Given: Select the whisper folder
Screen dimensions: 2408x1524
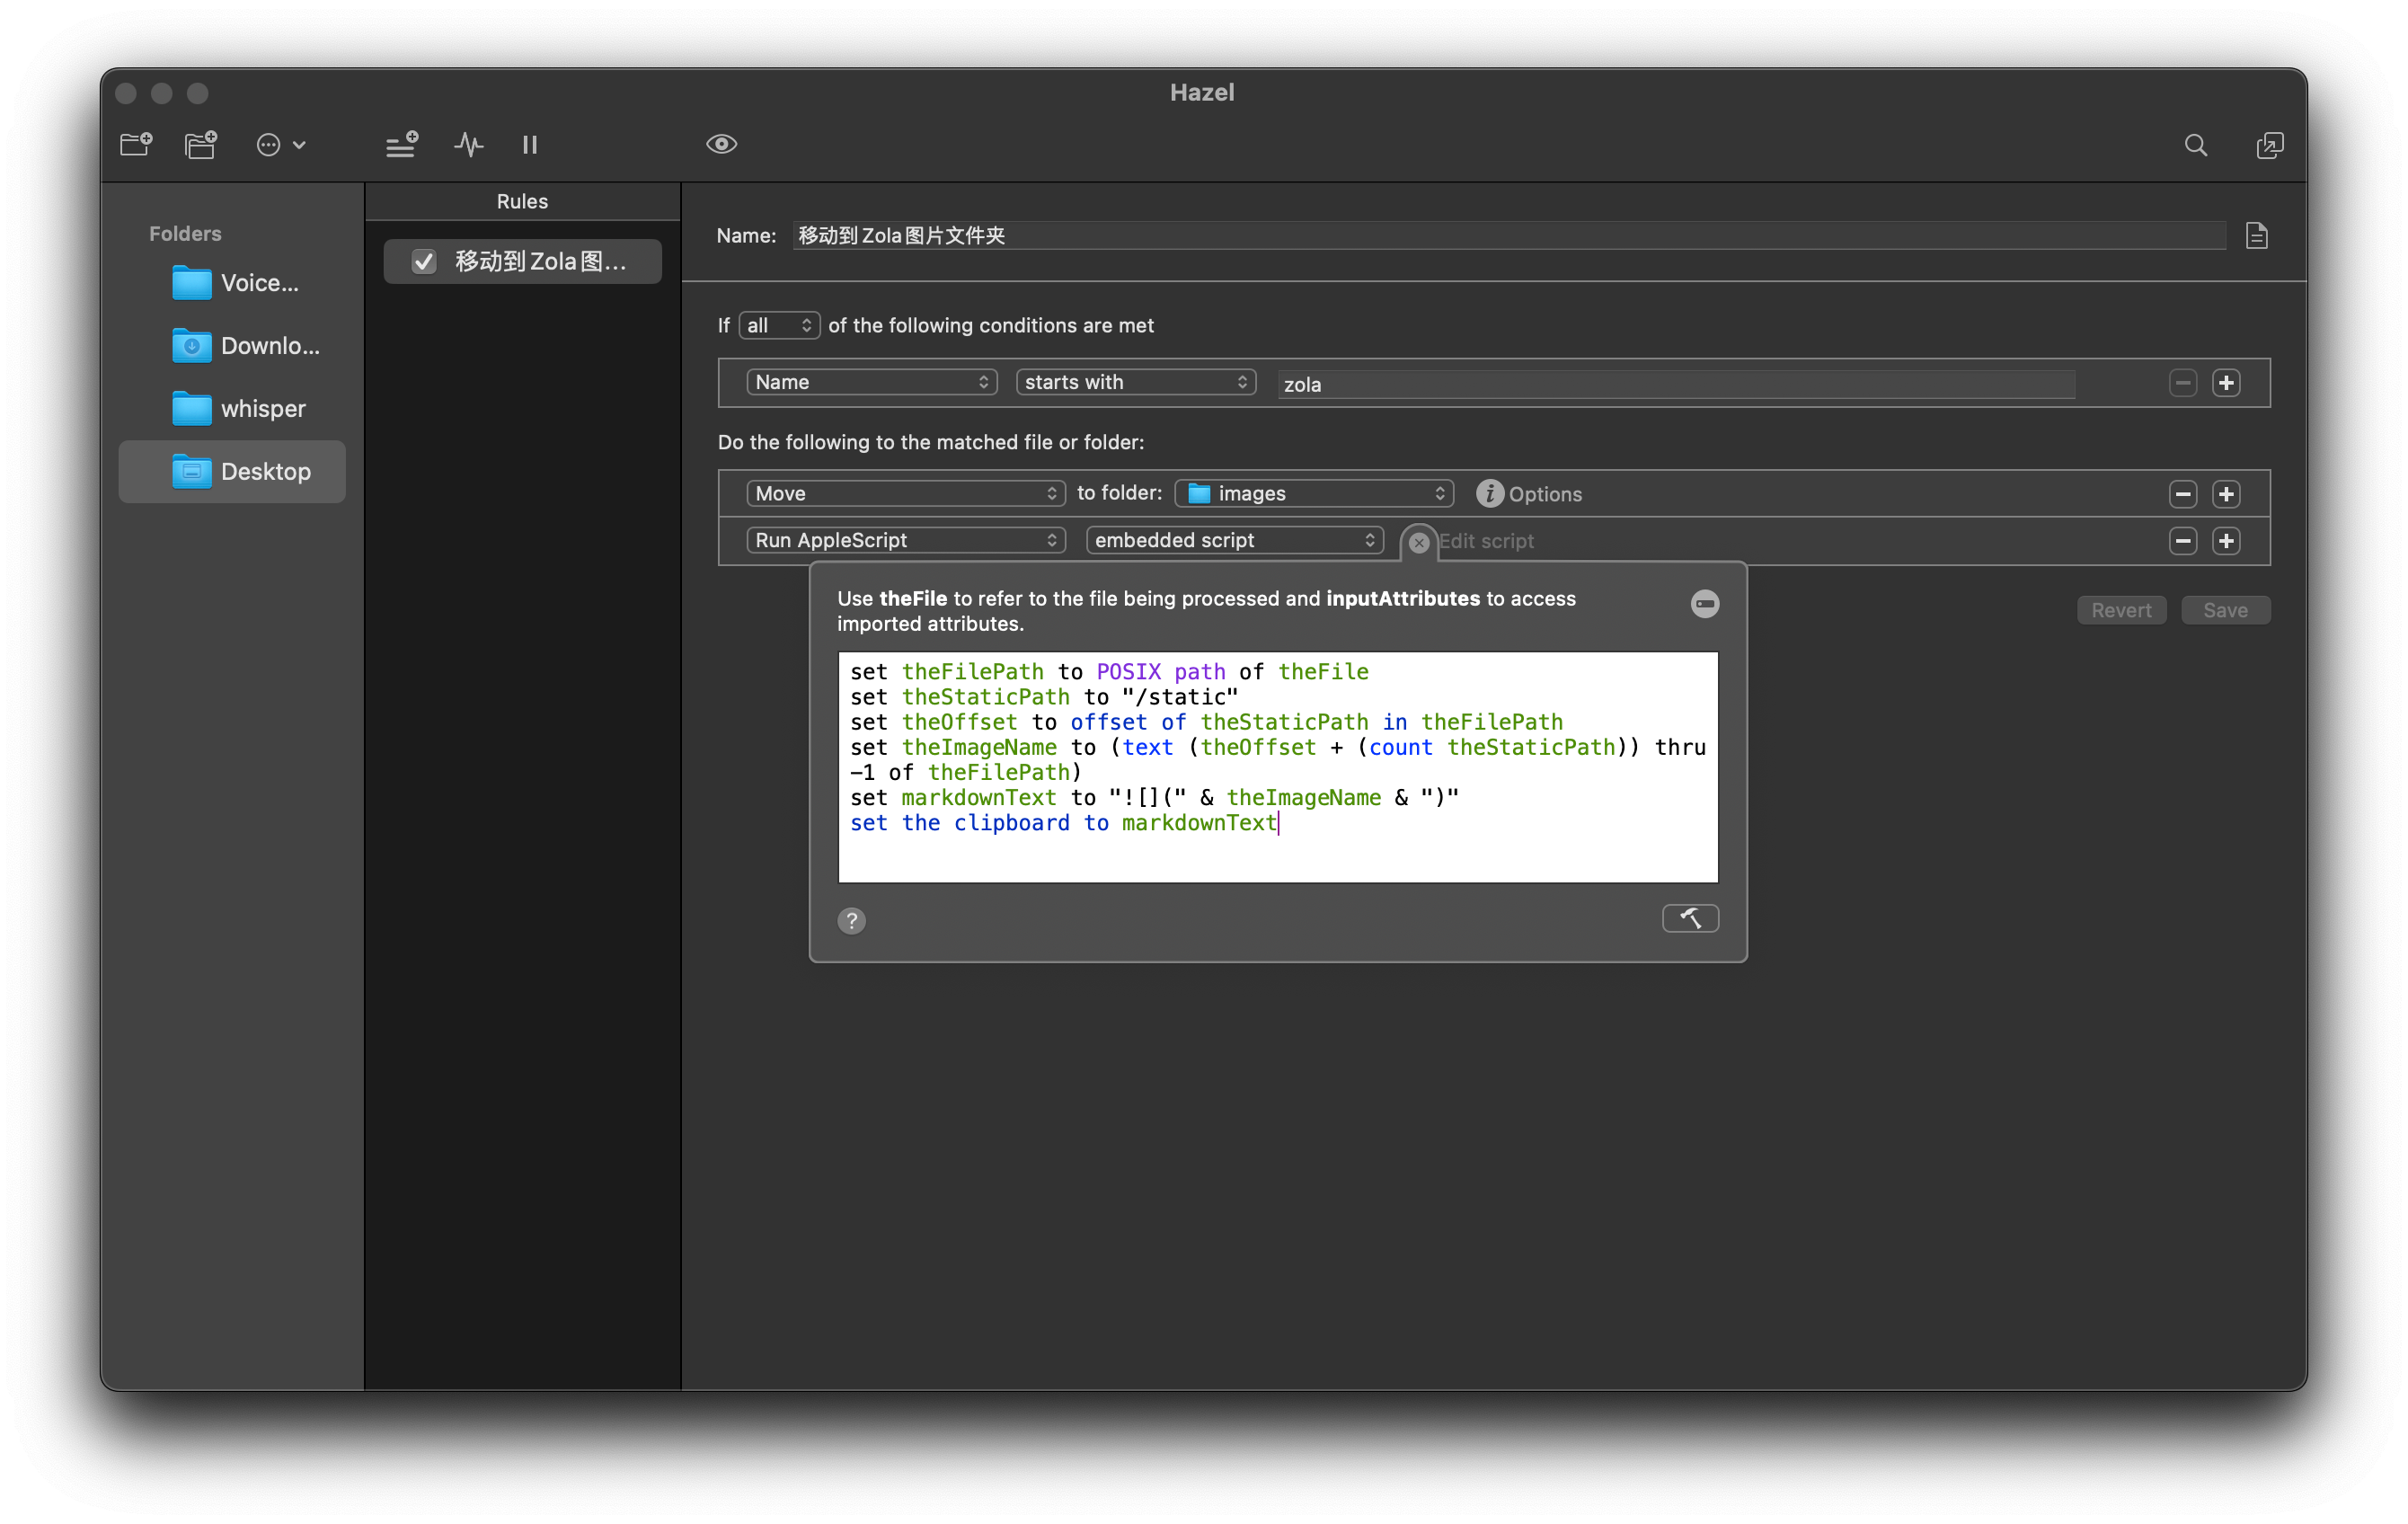Looking at the screenshot, I should coord(234,409).
